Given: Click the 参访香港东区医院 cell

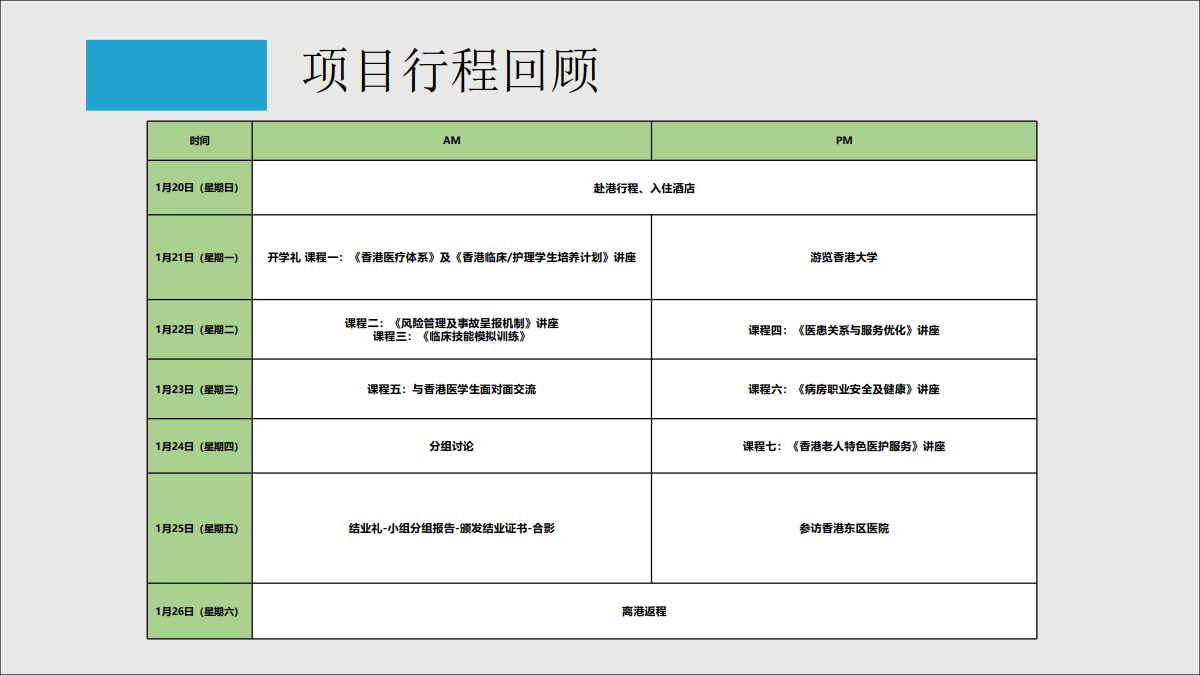Looking at the screenshot, I should pyautogui.click(x=844, y=528).
